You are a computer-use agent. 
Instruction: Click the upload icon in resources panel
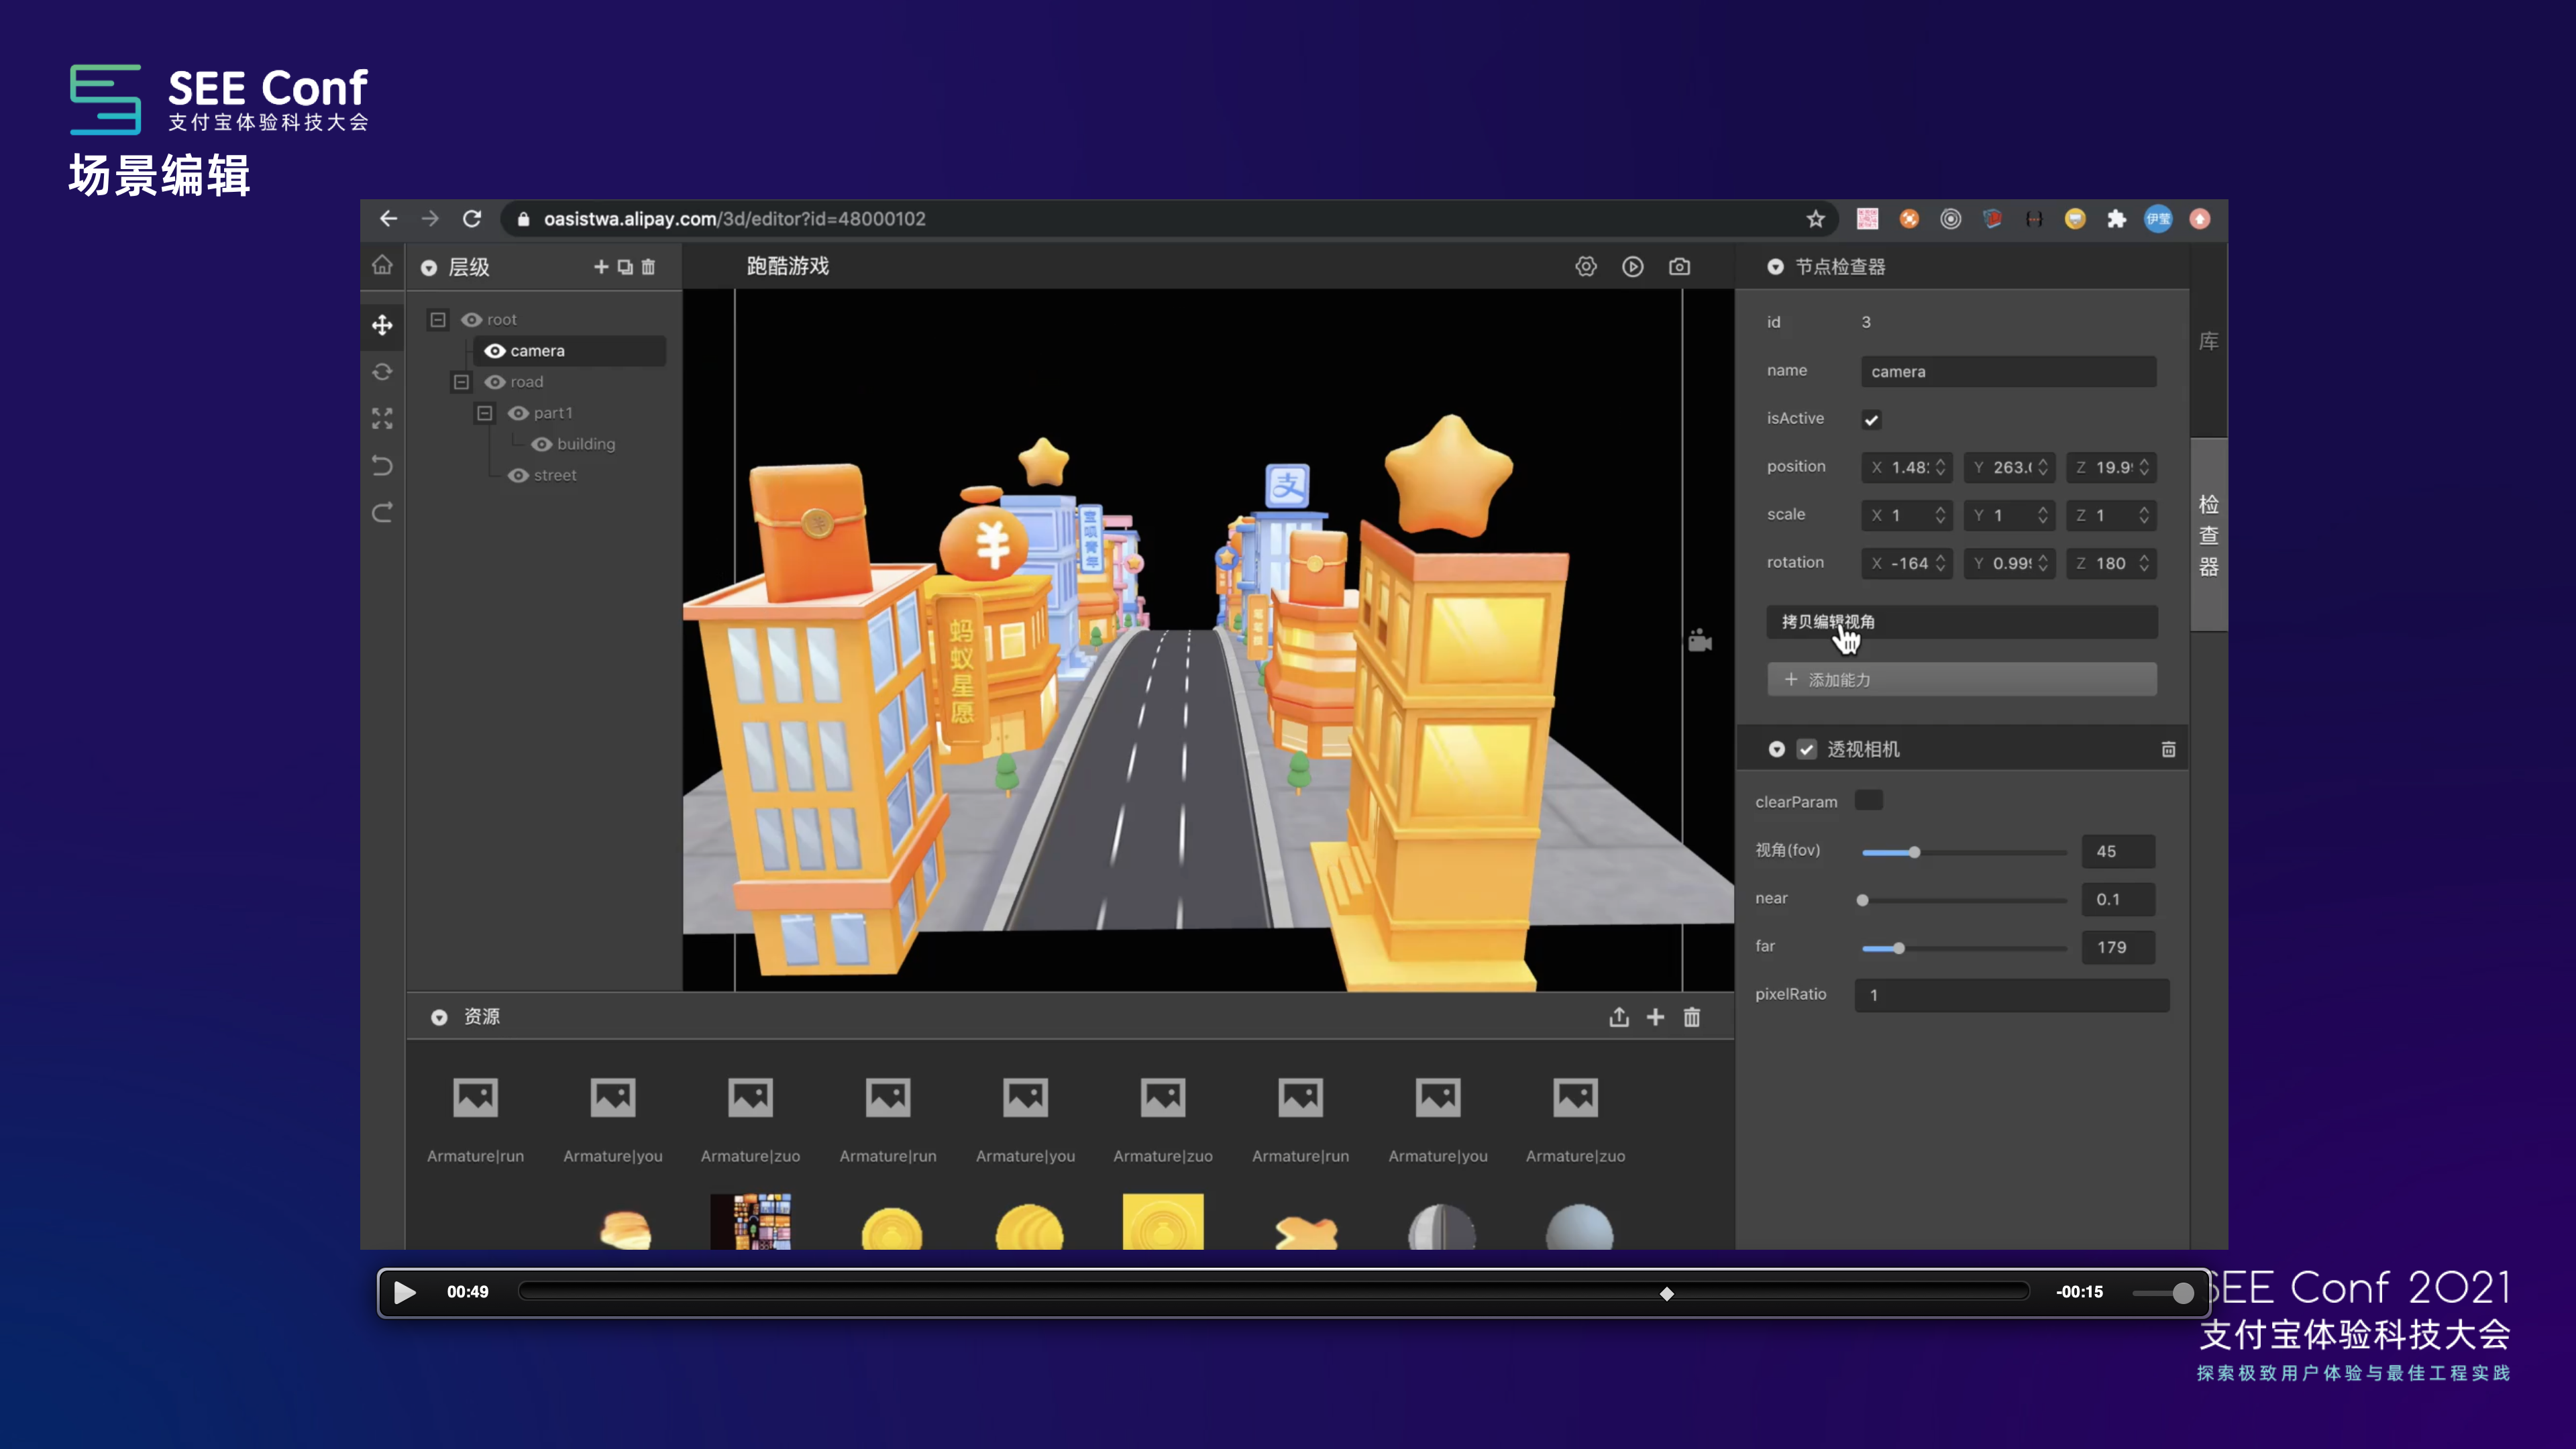click(1619, 1017)
